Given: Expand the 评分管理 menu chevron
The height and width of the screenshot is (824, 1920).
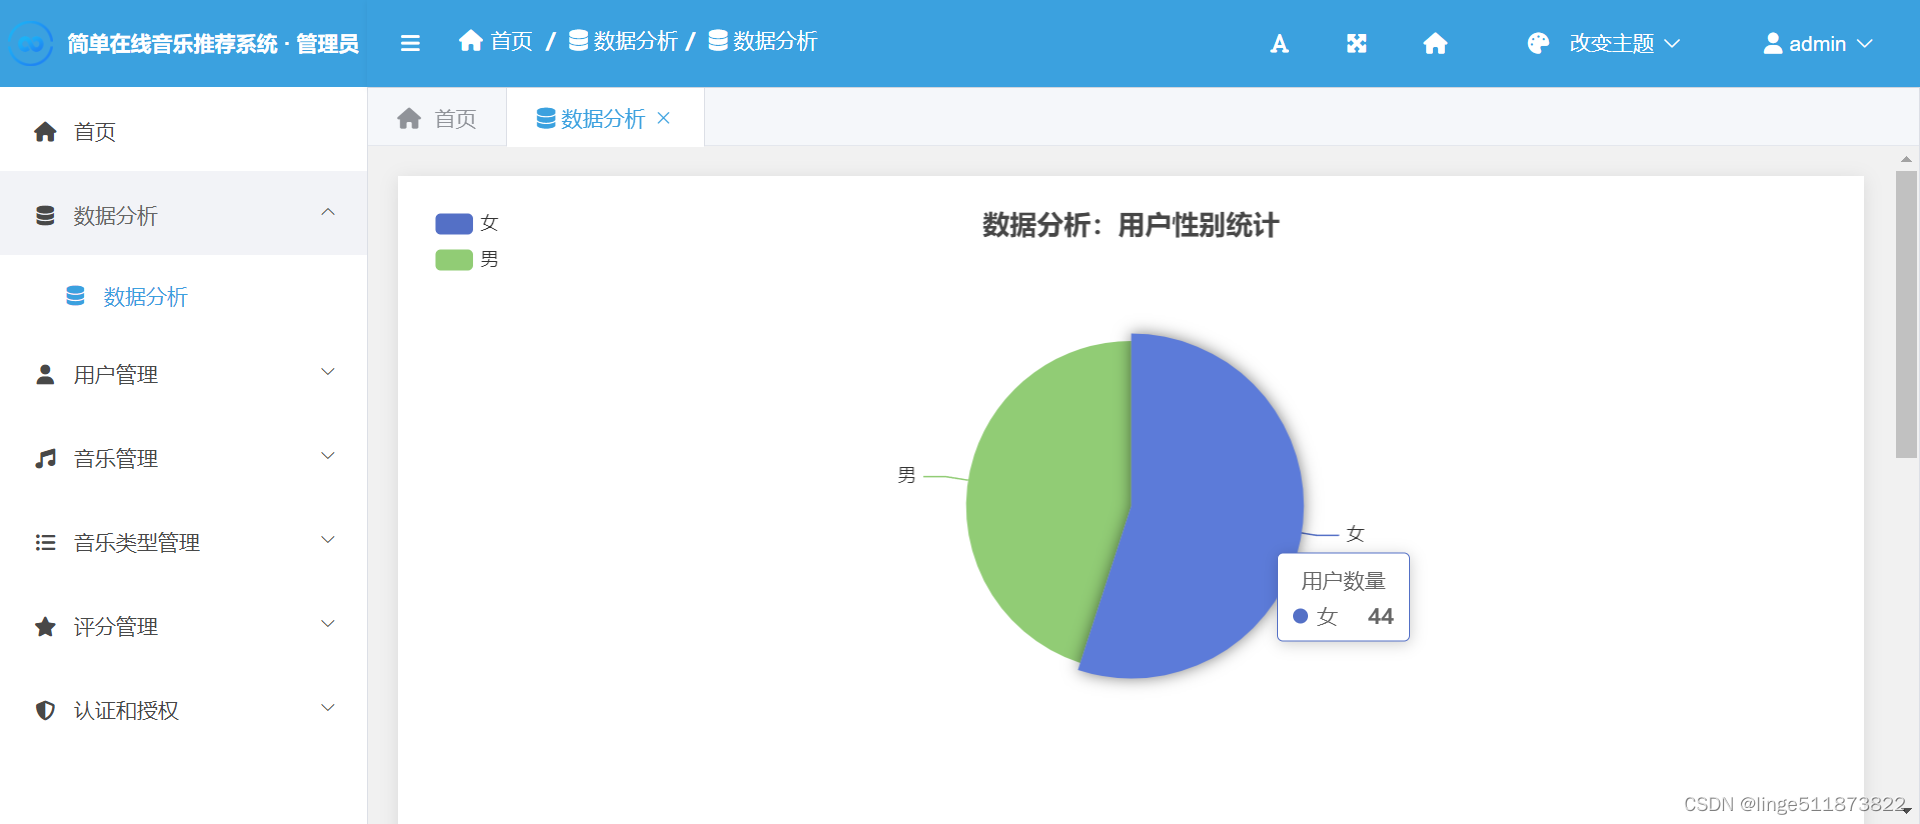Looking at the screenshot, I should [328, 624].
